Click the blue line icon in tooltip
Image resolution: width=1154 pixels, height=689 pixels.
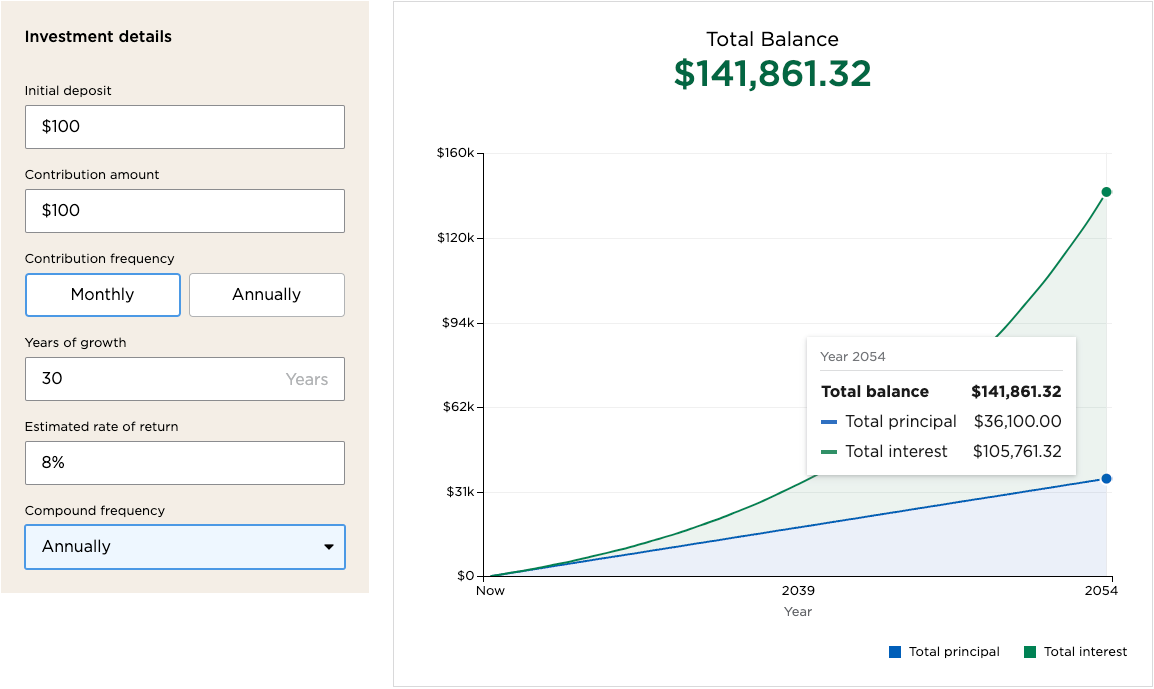pyautogui.click(x=829, y=422)
